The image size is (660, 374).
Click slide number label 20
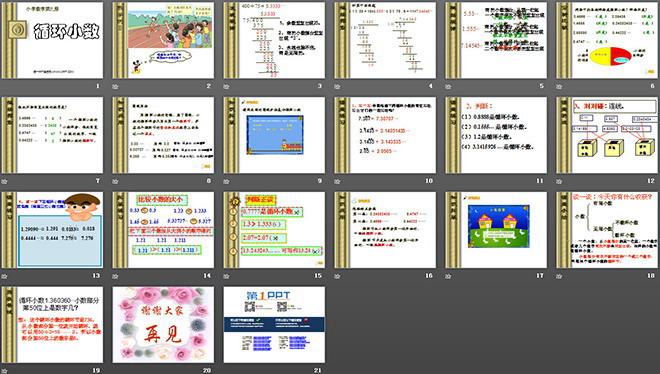[207, 370]
